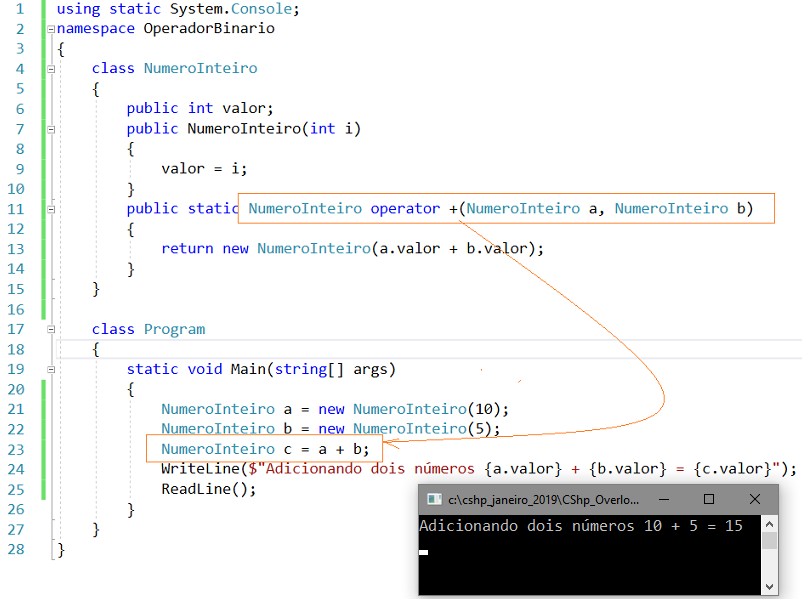Collapse the class NumeroInteiro block
Viewport: 806px width, 600px height.
(x=51, y=69)
